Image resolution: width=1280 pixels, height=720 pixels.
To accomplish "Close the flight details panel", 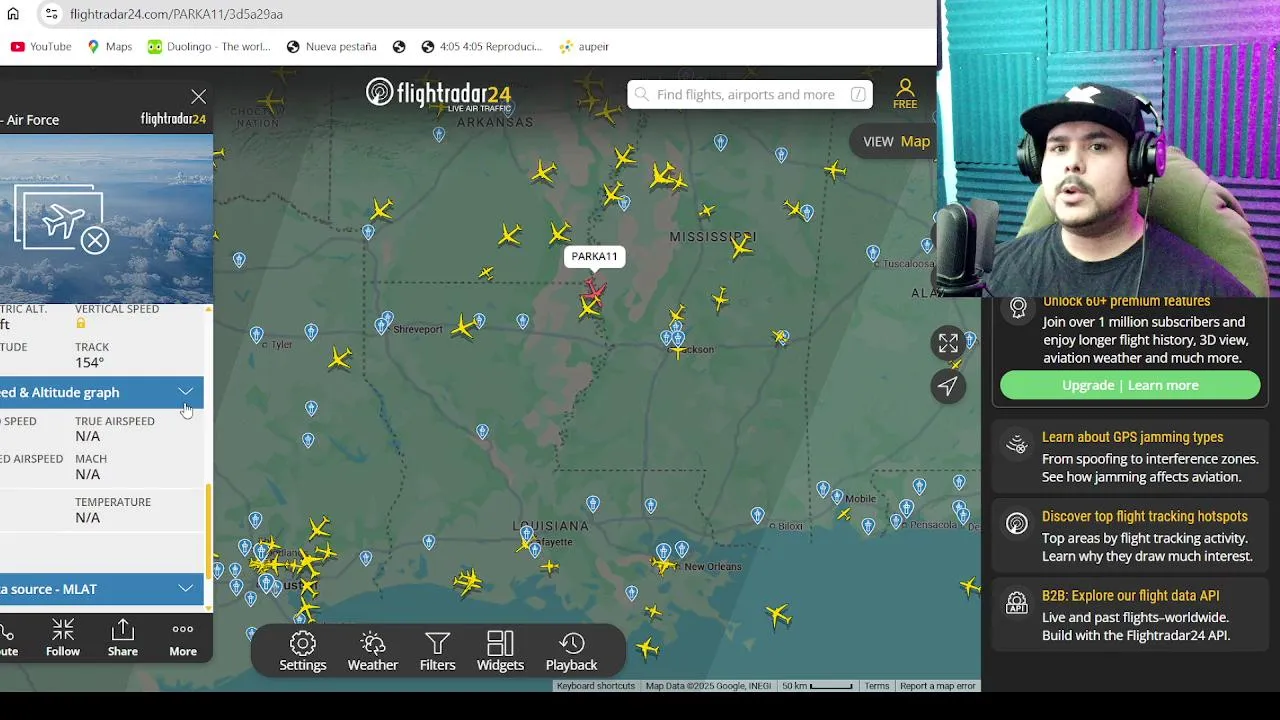I will click(198, 96).
